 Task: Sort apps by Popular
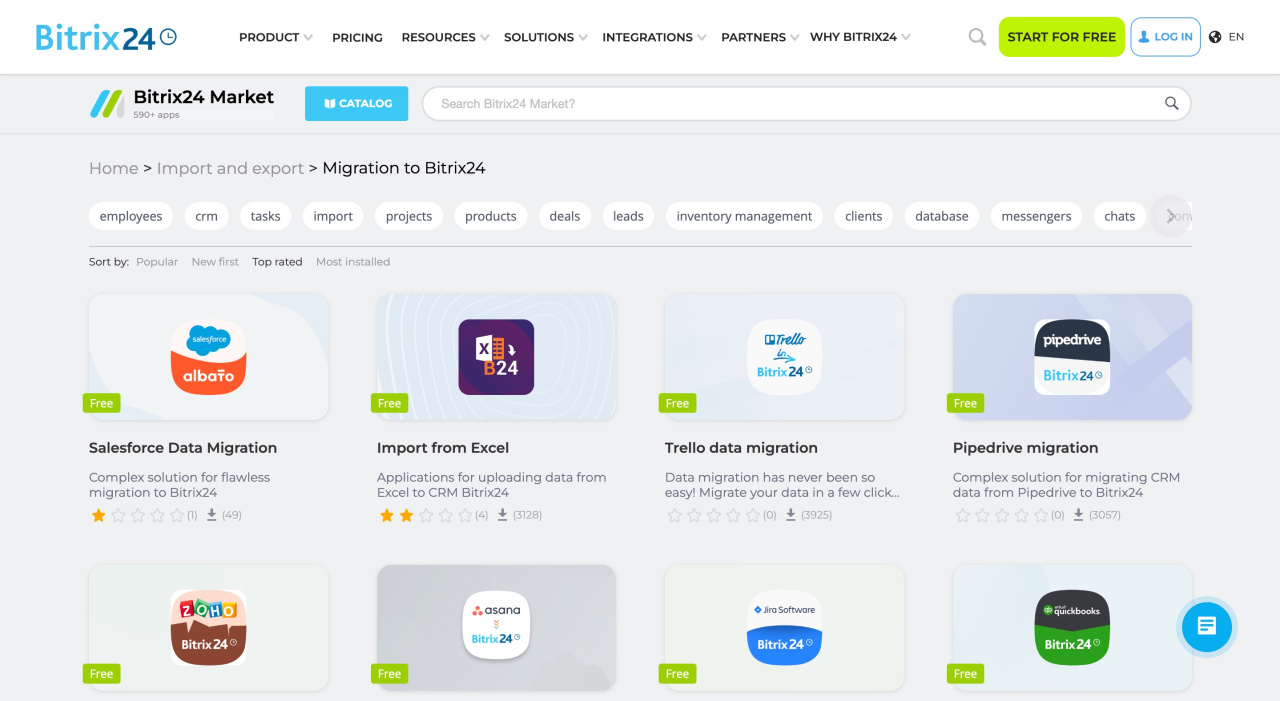(157, 262)
